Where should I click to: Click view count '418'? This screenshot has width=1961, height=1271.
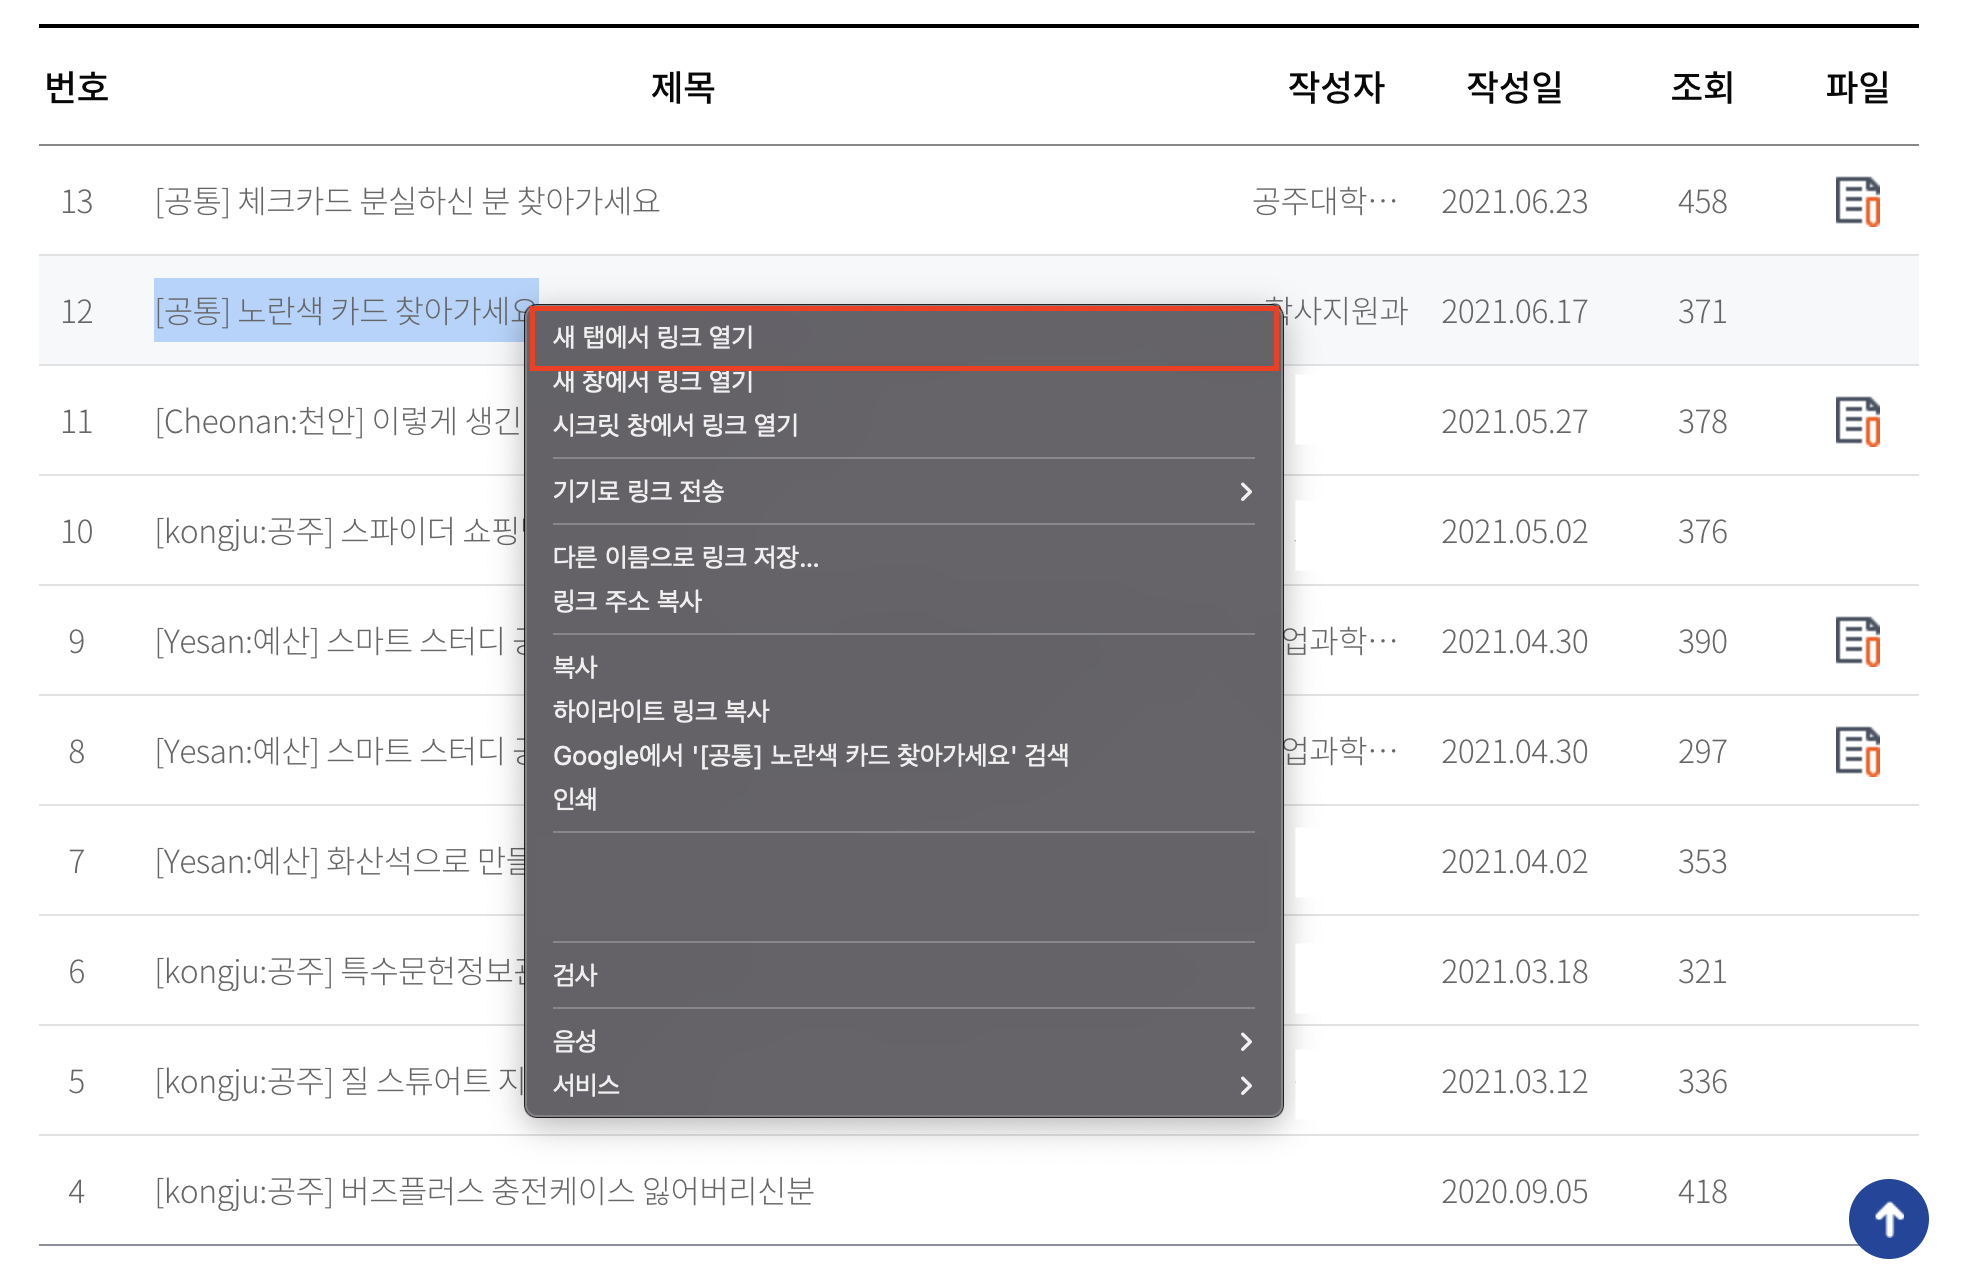pyautogui.click(x=1702, y=1192)
